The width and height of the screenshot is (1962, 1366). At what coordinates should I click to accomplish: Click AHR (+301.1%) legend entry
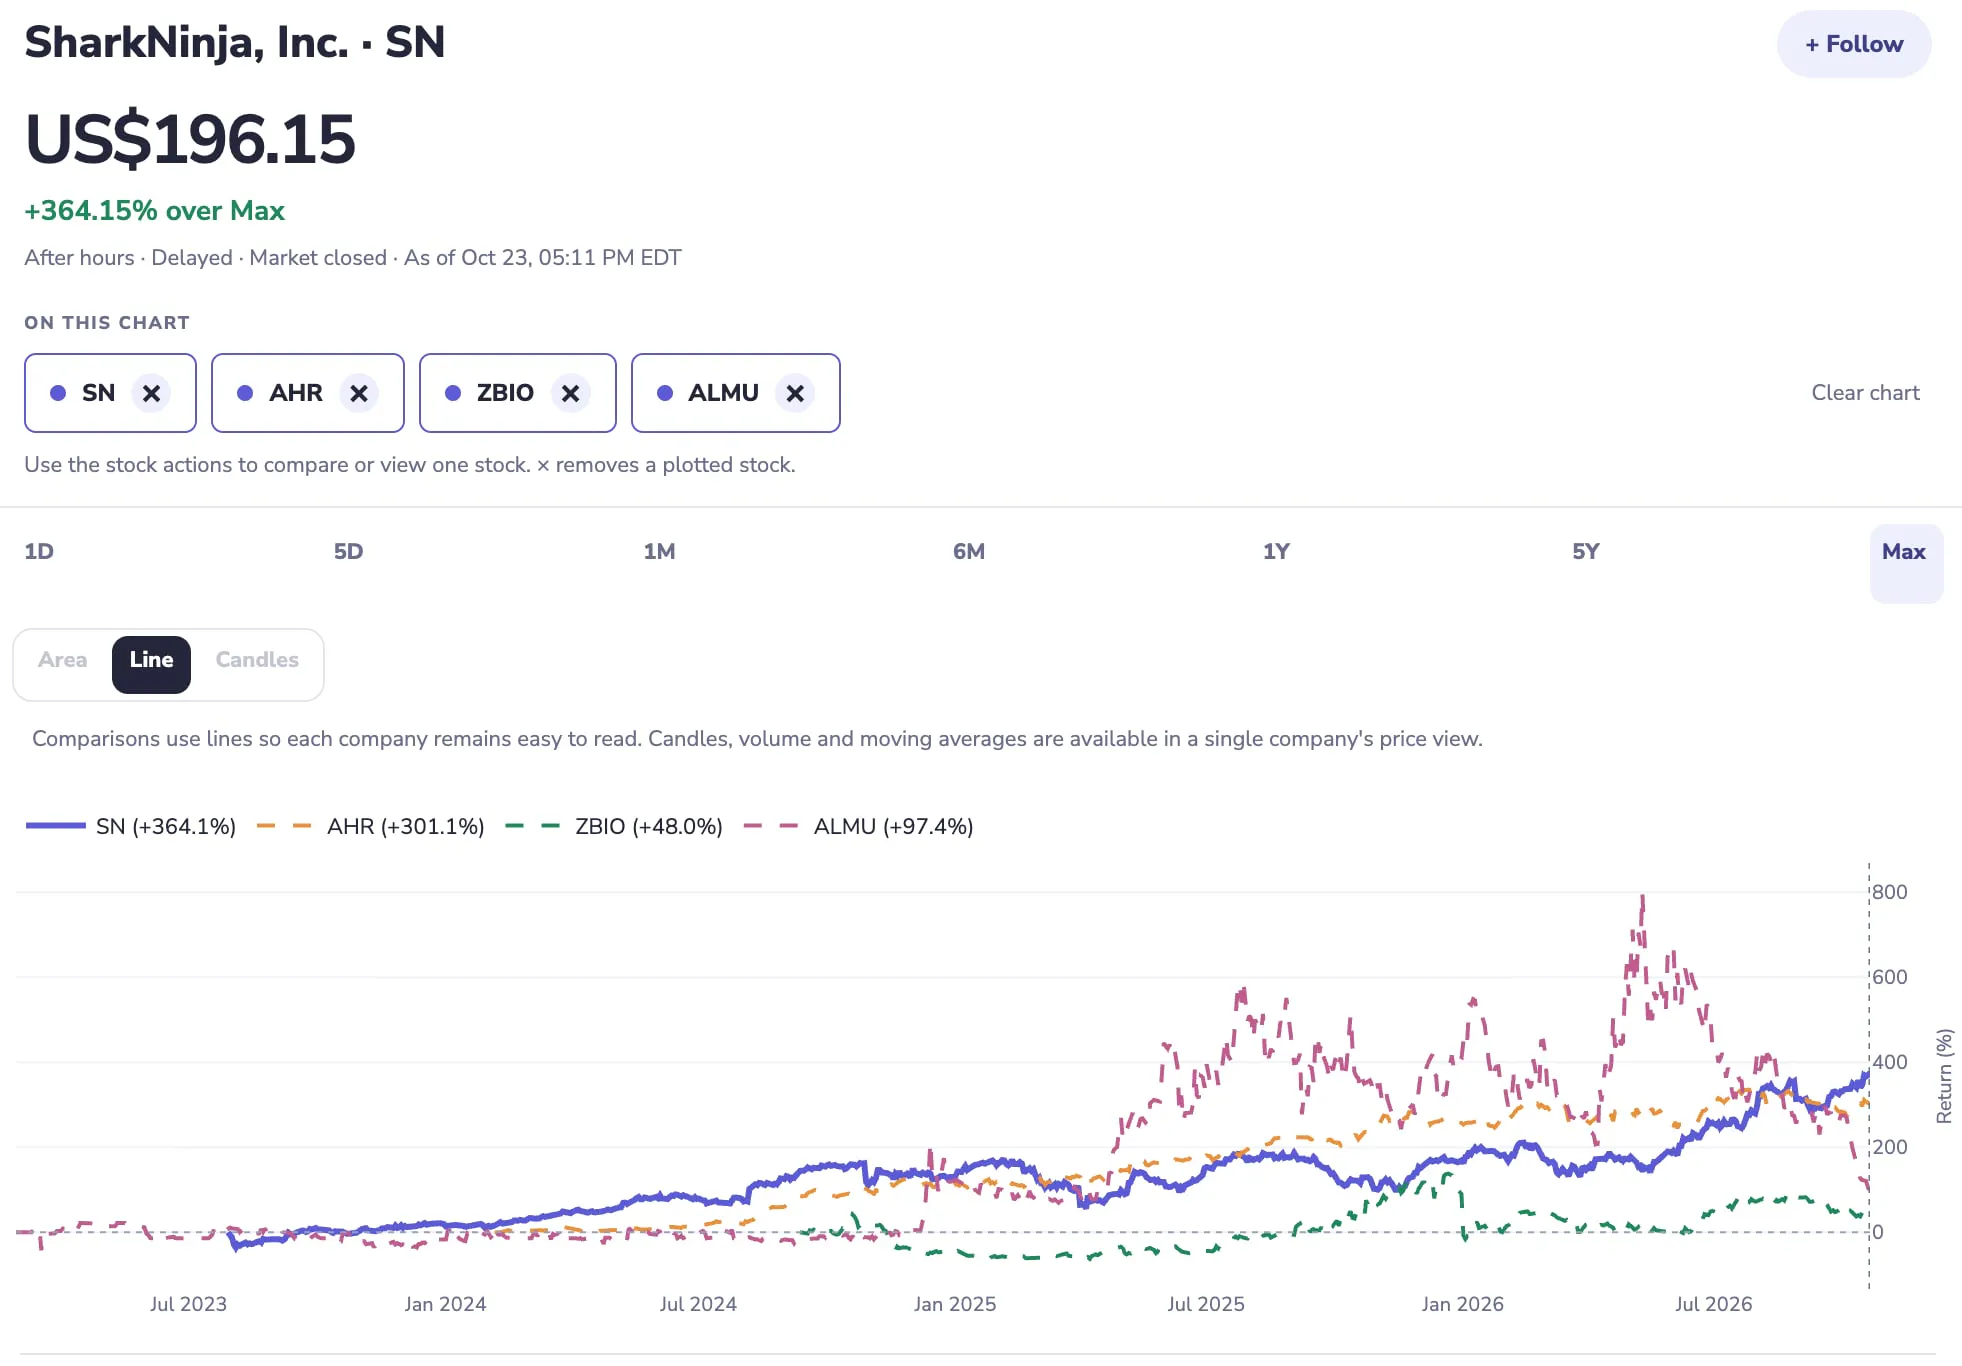pyautogui.click(x=370, y=827)
